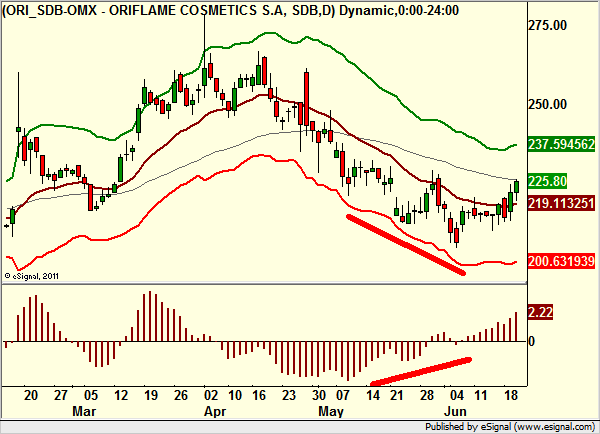The height and width of the screenshot is (434, 600).
Task: Select the Mar month label on the time axis
Action: tap(84, 411)
